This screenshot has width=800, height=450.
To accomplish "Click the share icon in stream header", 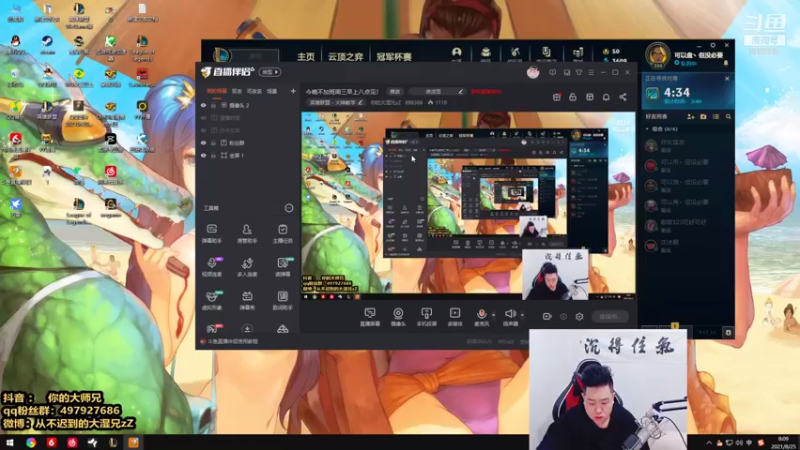I will coord(623,97).
